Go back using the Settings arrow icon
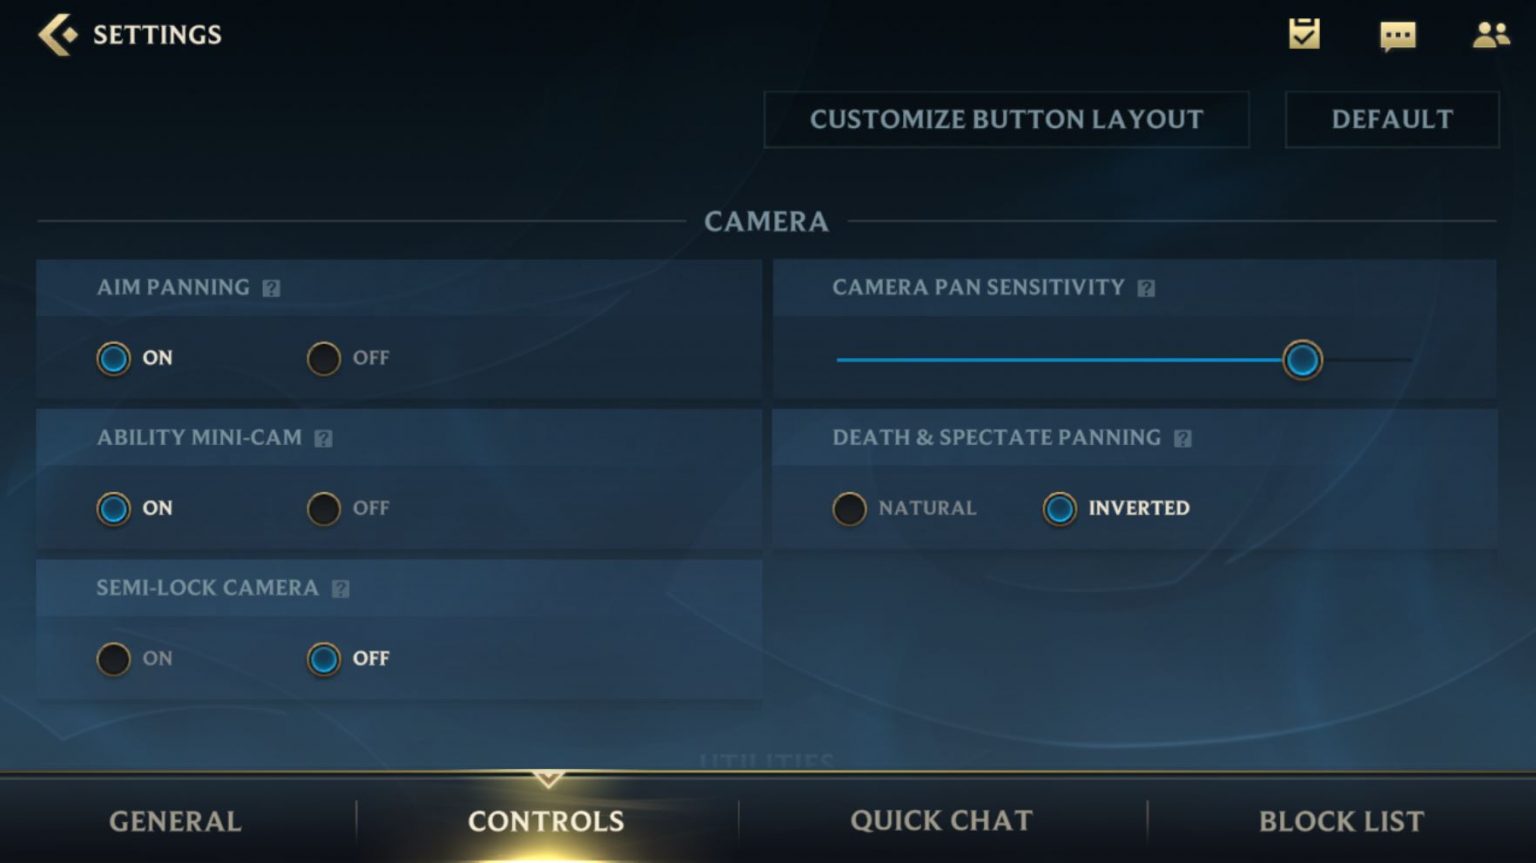Image resolution: width=1536 pixels, height=863 pixels. pyautogui.click(x=57, y=34)
